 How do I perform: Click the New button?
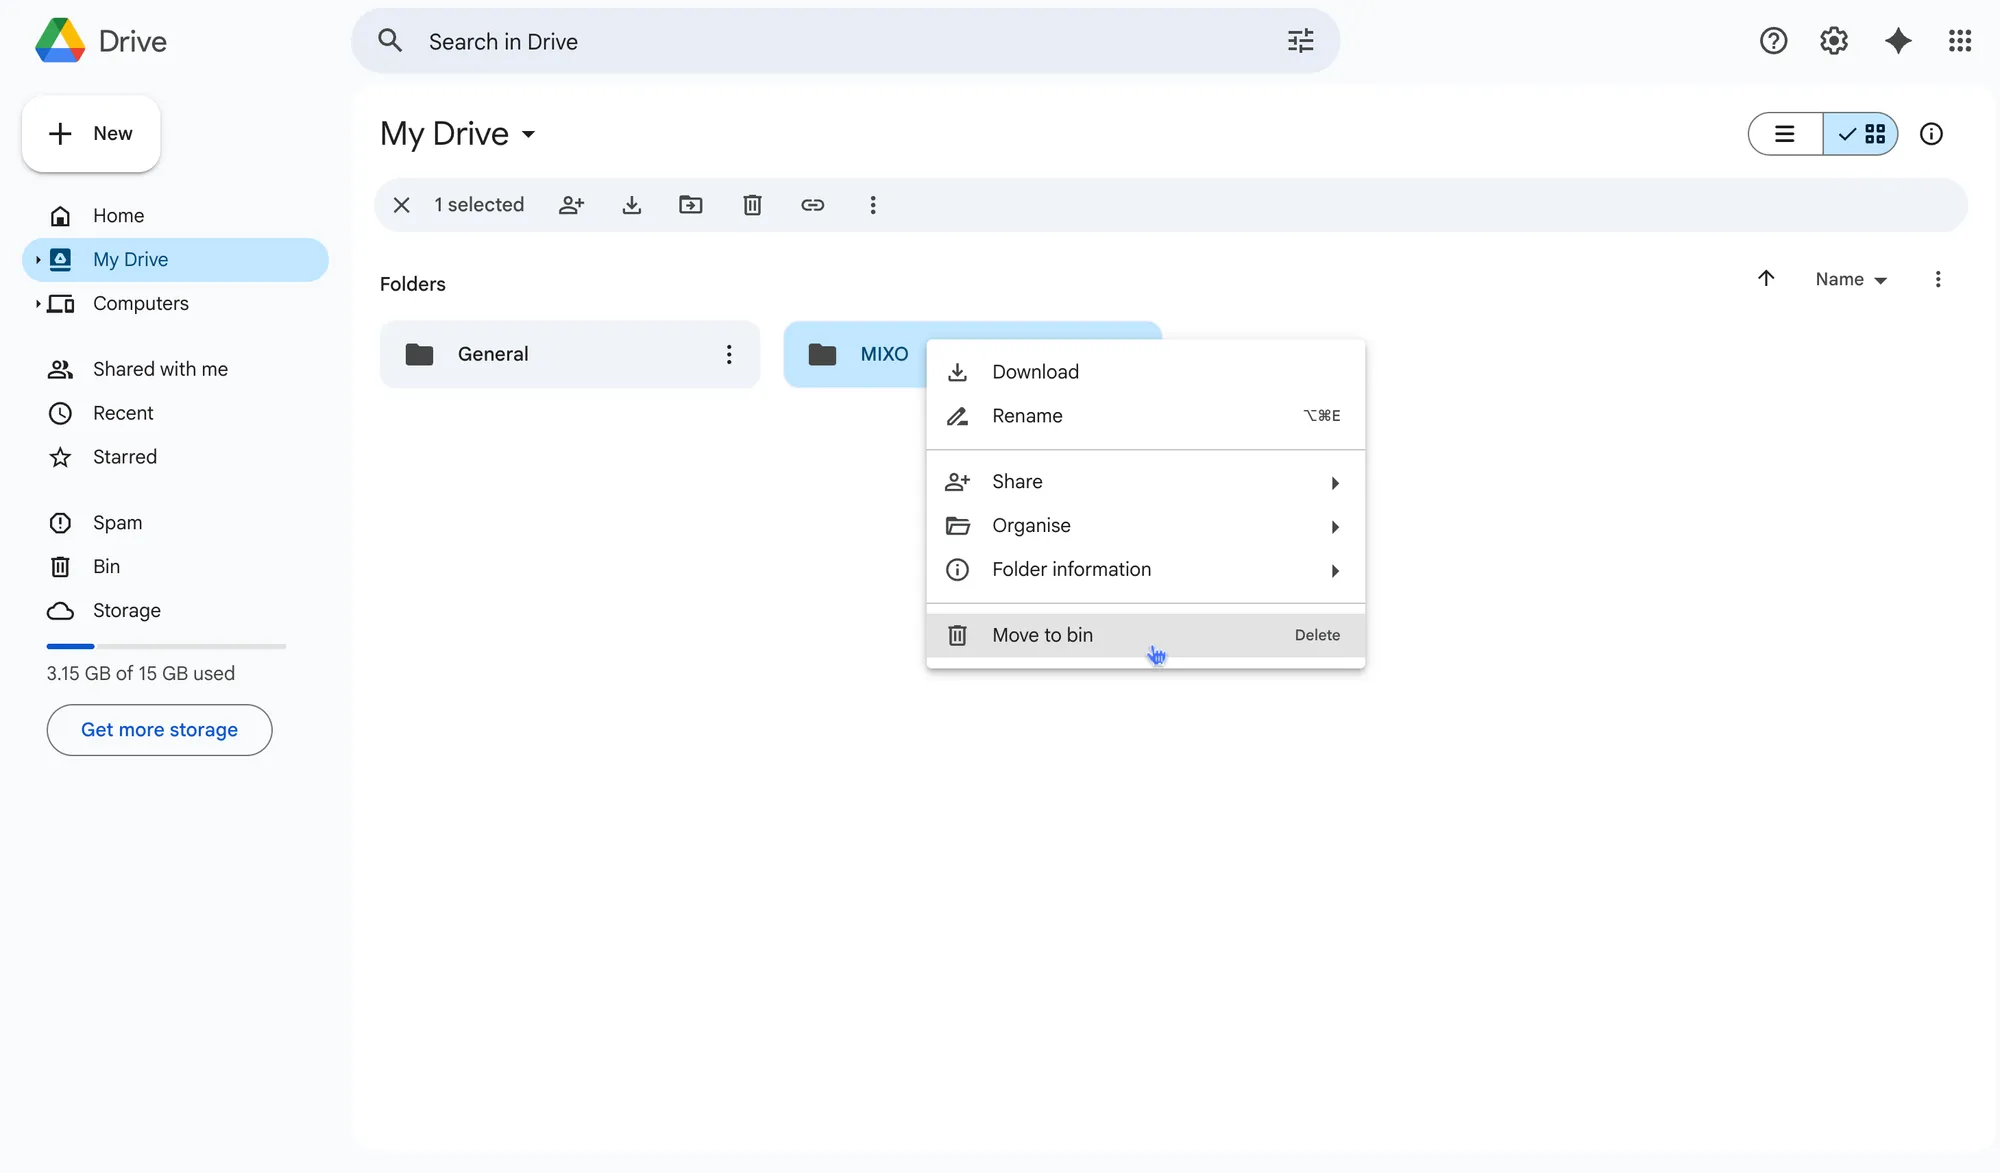[x=91, y=134]
